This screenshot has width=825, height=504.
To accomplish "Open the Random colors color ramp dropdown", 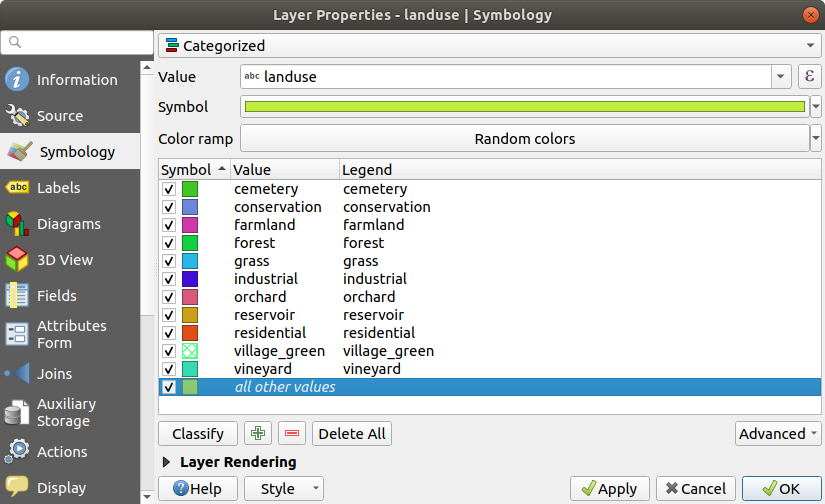I will [524, 139].
